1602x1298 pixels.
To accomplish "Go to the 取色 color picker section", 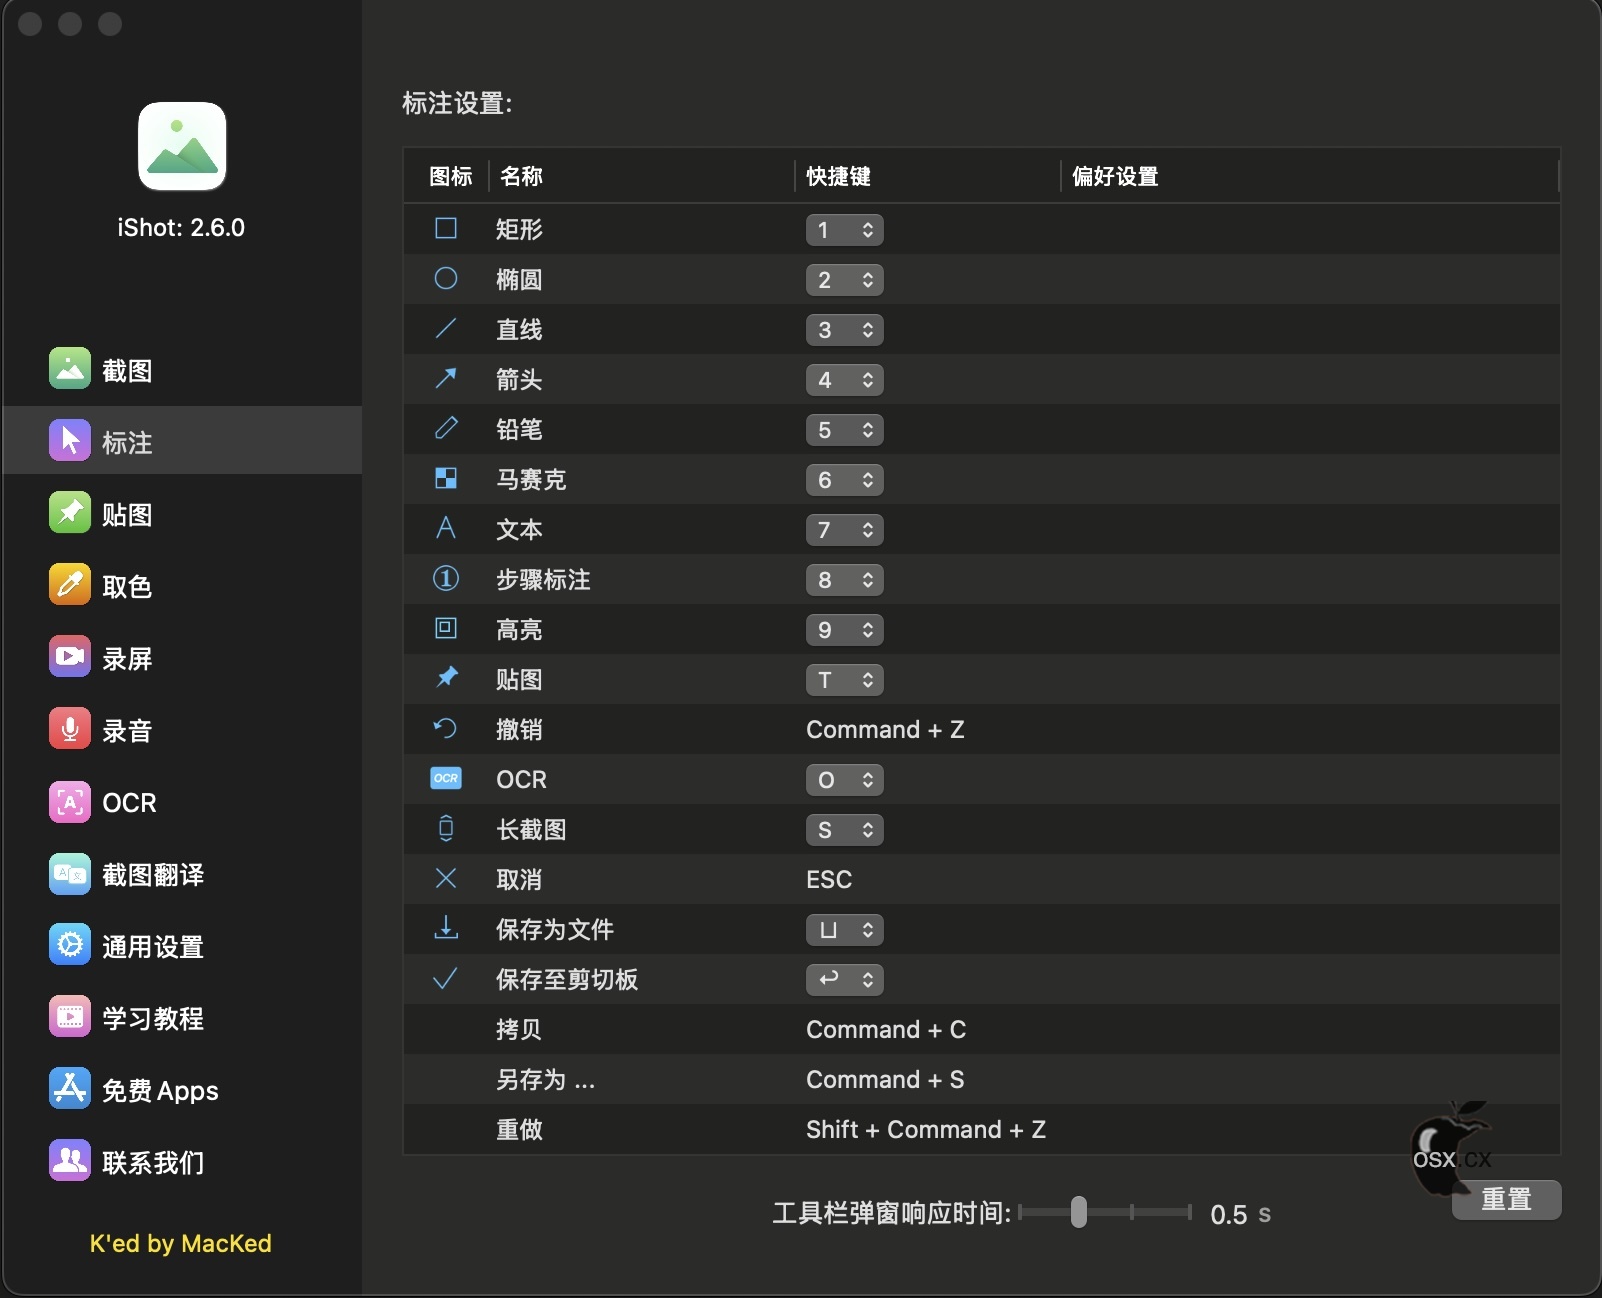I will (182, 586).
